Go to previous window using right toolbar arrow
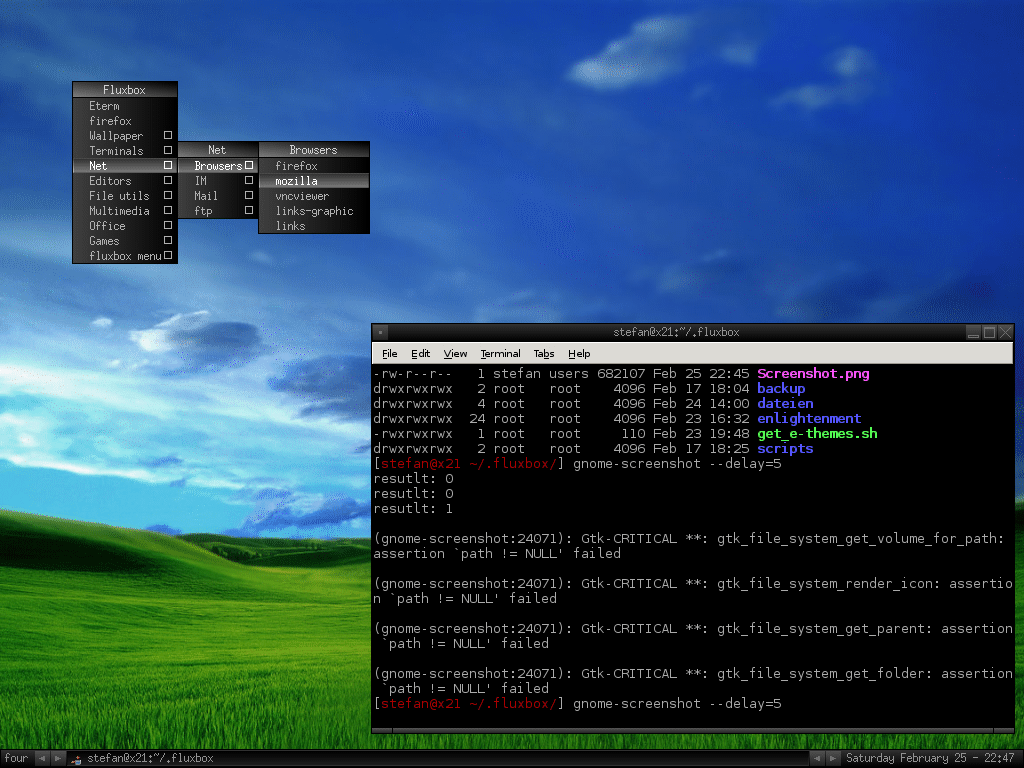The height and width of the screenshot is (768, 1024). point(816,758)
